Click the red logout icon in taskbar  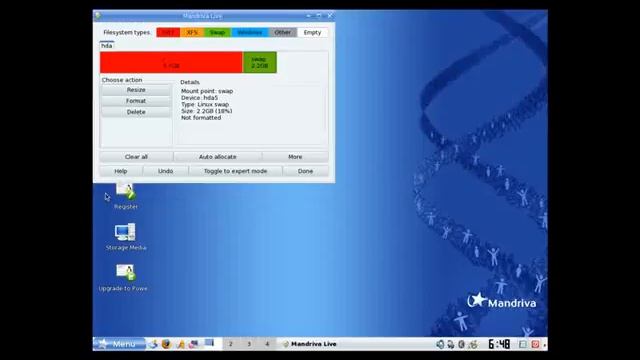(535, 344)
